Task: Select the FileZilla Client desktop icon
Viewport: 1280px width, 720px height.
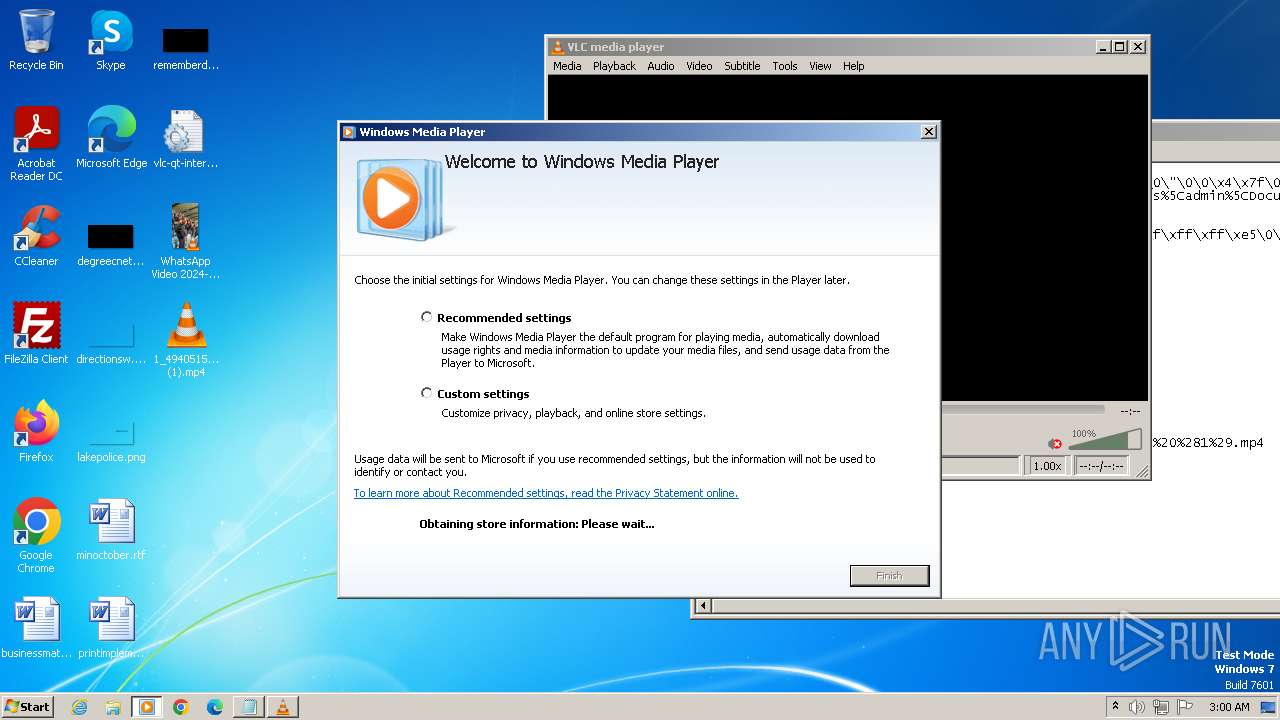Action: [36, 334]
